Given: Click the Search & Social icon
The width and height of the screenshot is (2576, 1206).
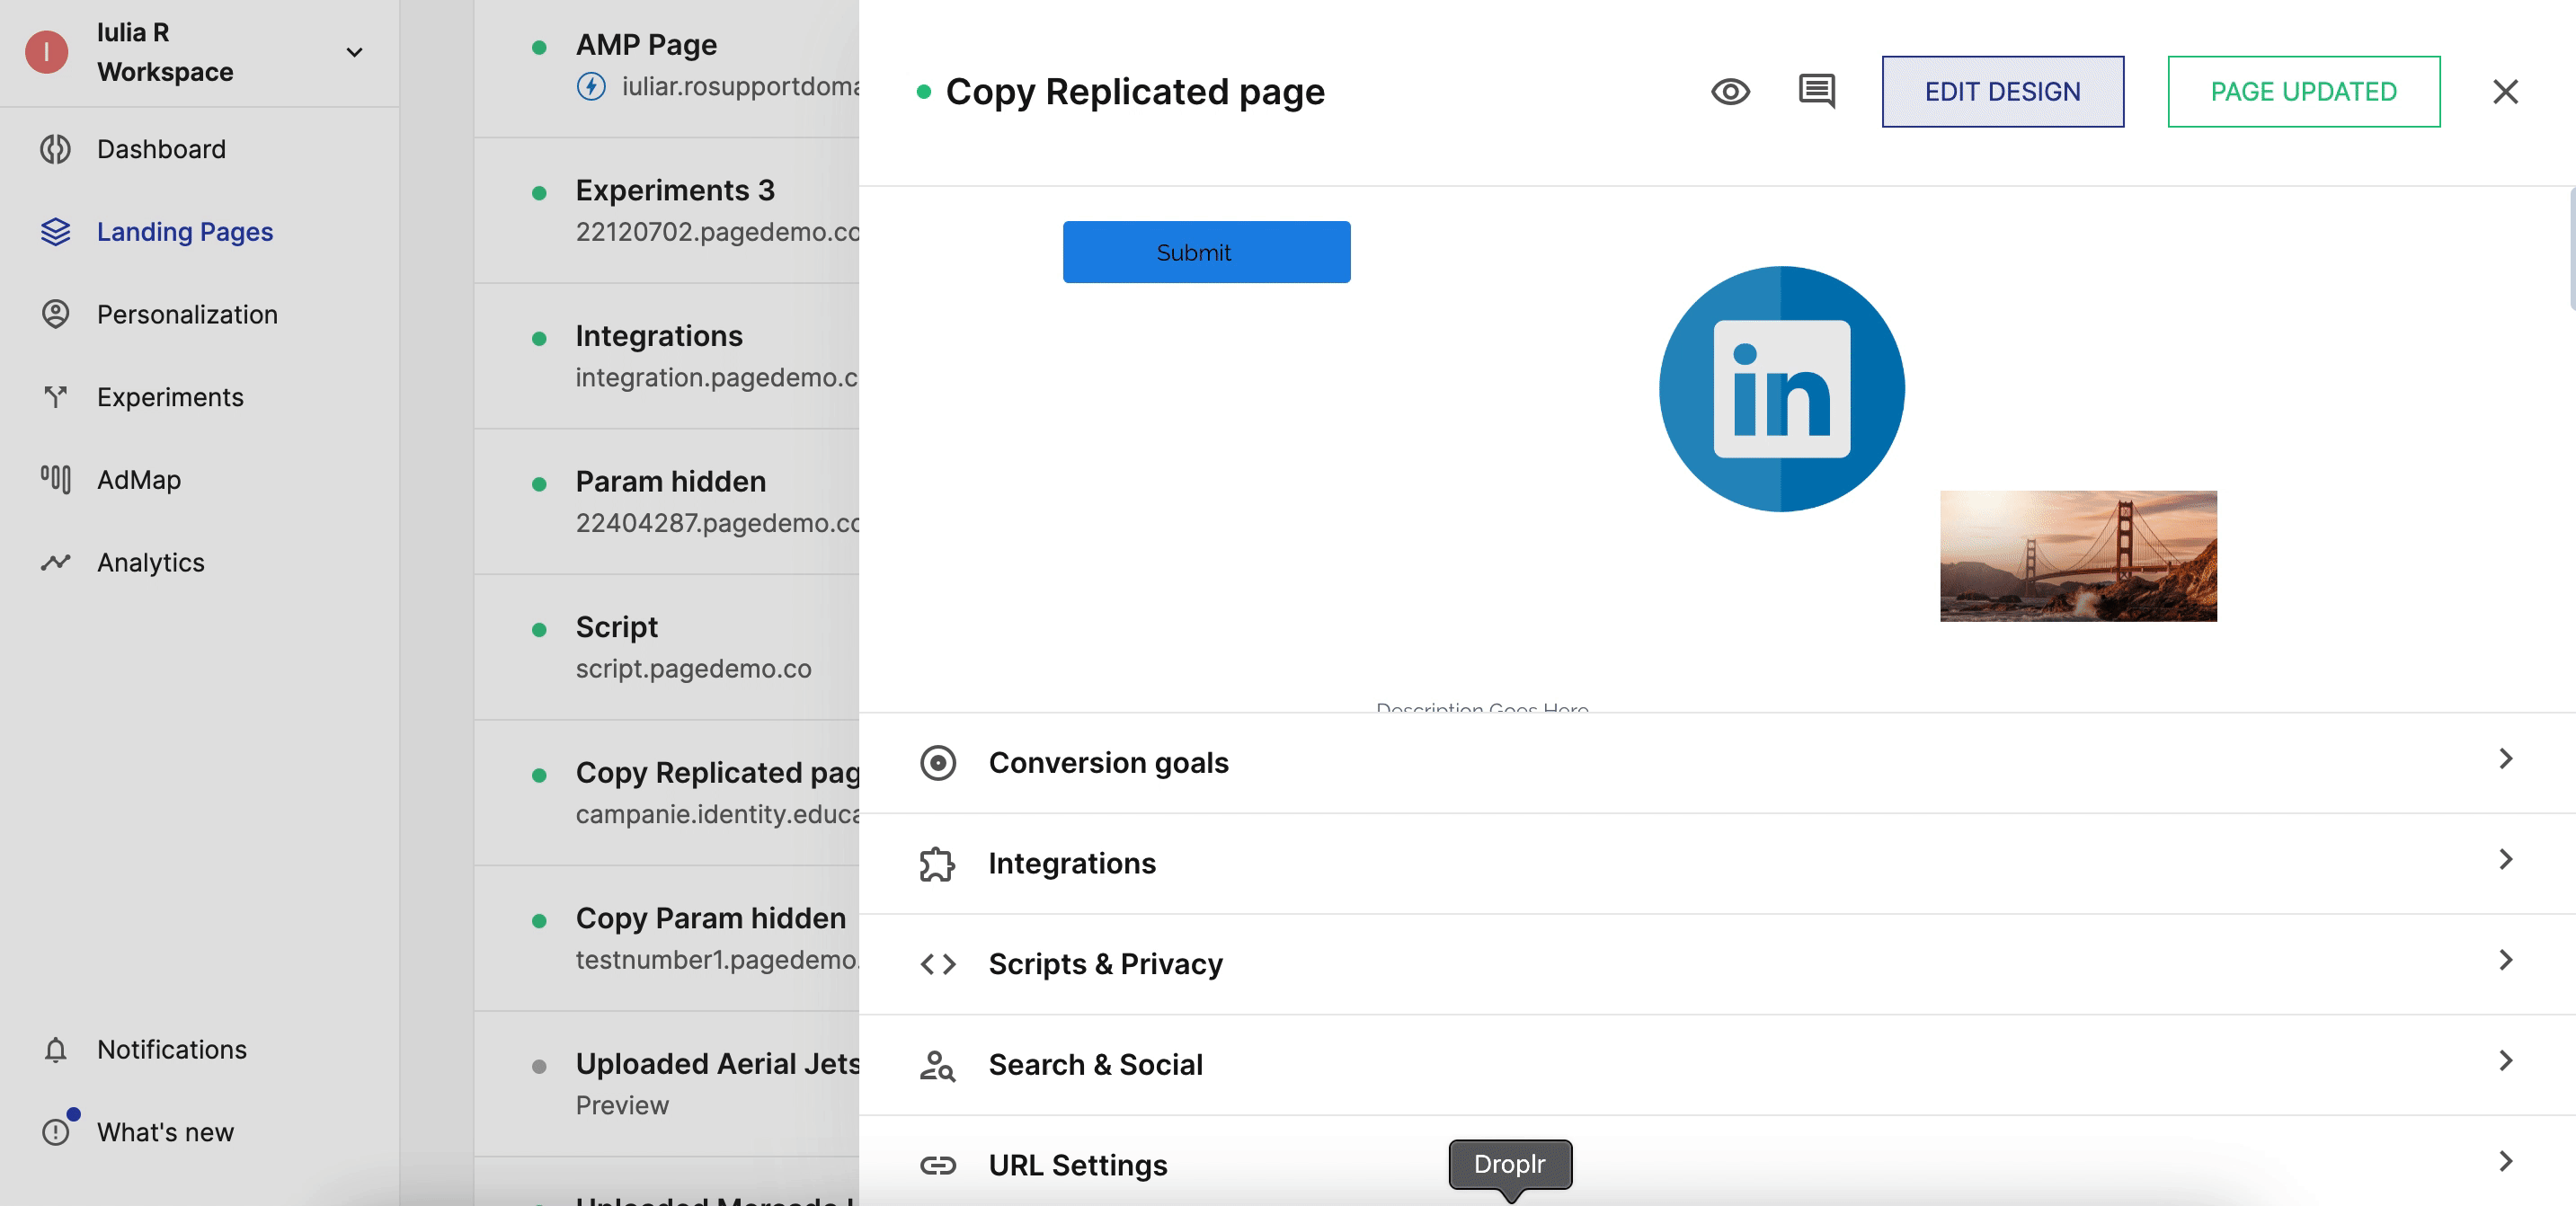Looking at the screenshot, I should point(937,1065).
